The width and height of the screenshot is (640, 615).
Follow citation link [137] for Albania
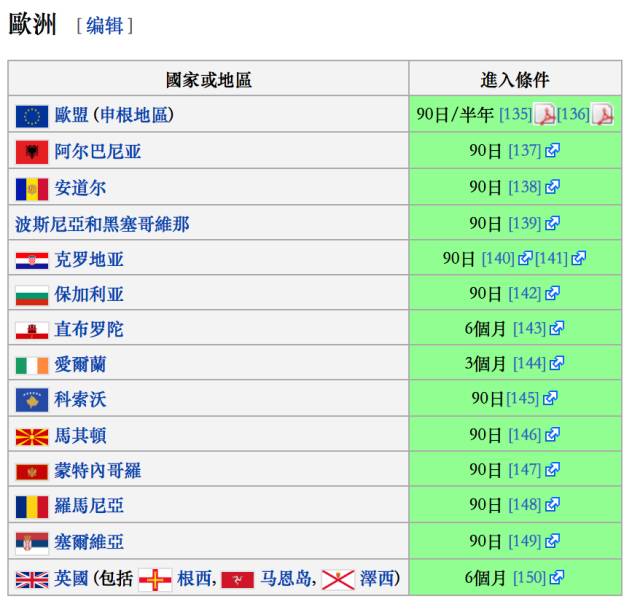point(524,151)
